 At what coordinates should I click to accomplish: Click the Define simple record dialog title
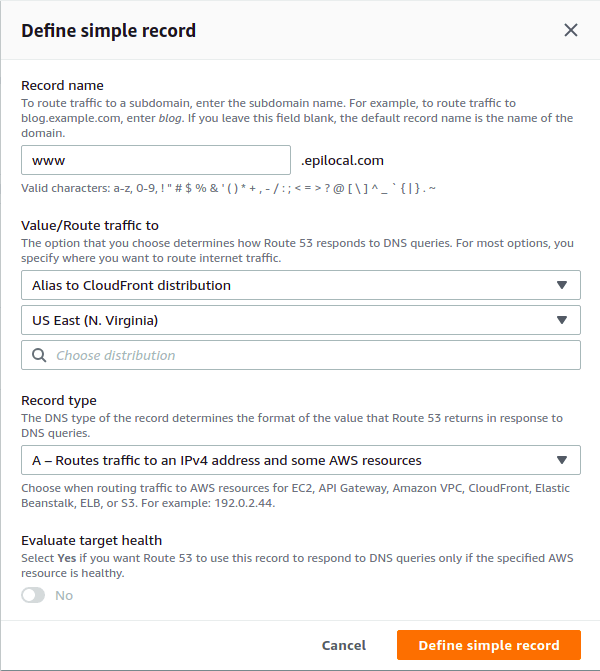click(108, 30)
